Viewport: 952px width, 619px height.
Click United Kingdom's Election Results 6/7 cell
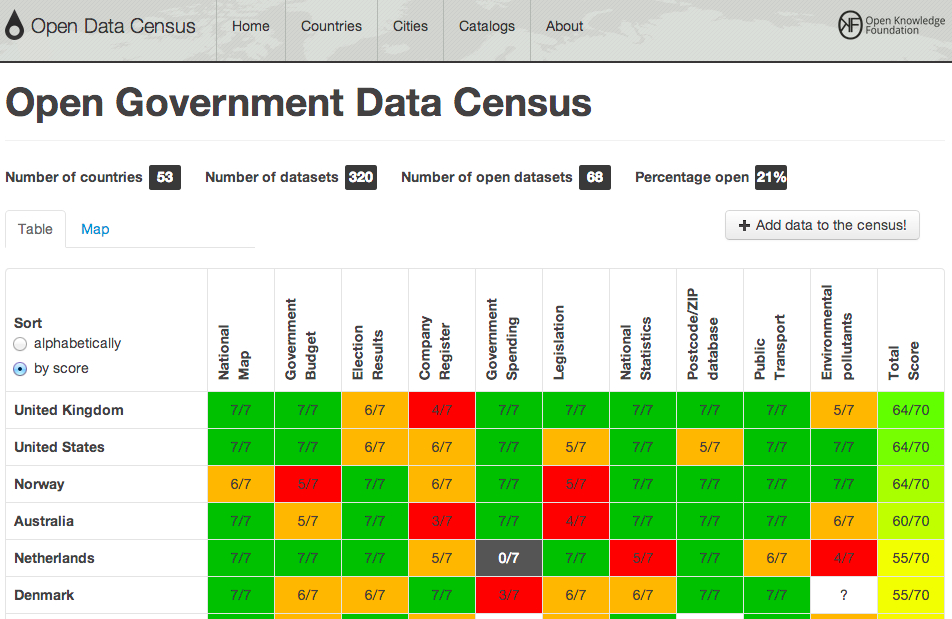[375, 410]
